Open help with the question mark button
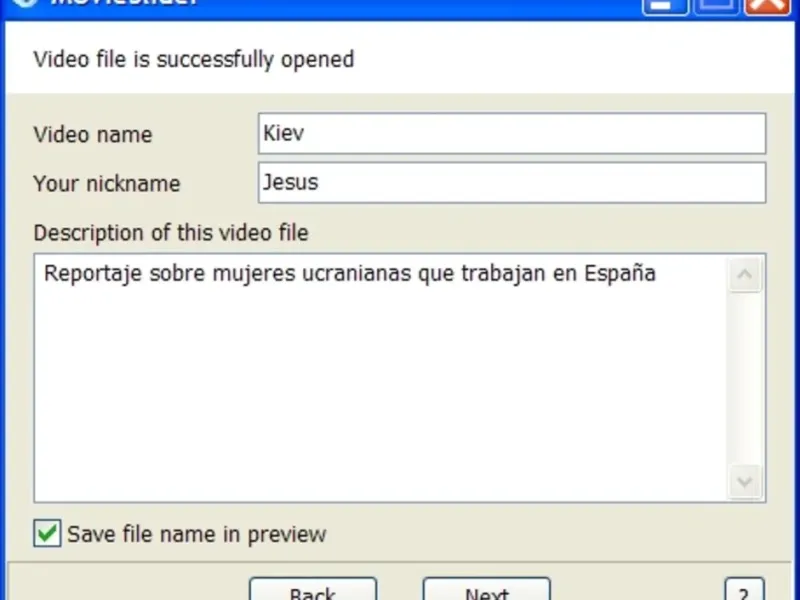 [744, 589]
